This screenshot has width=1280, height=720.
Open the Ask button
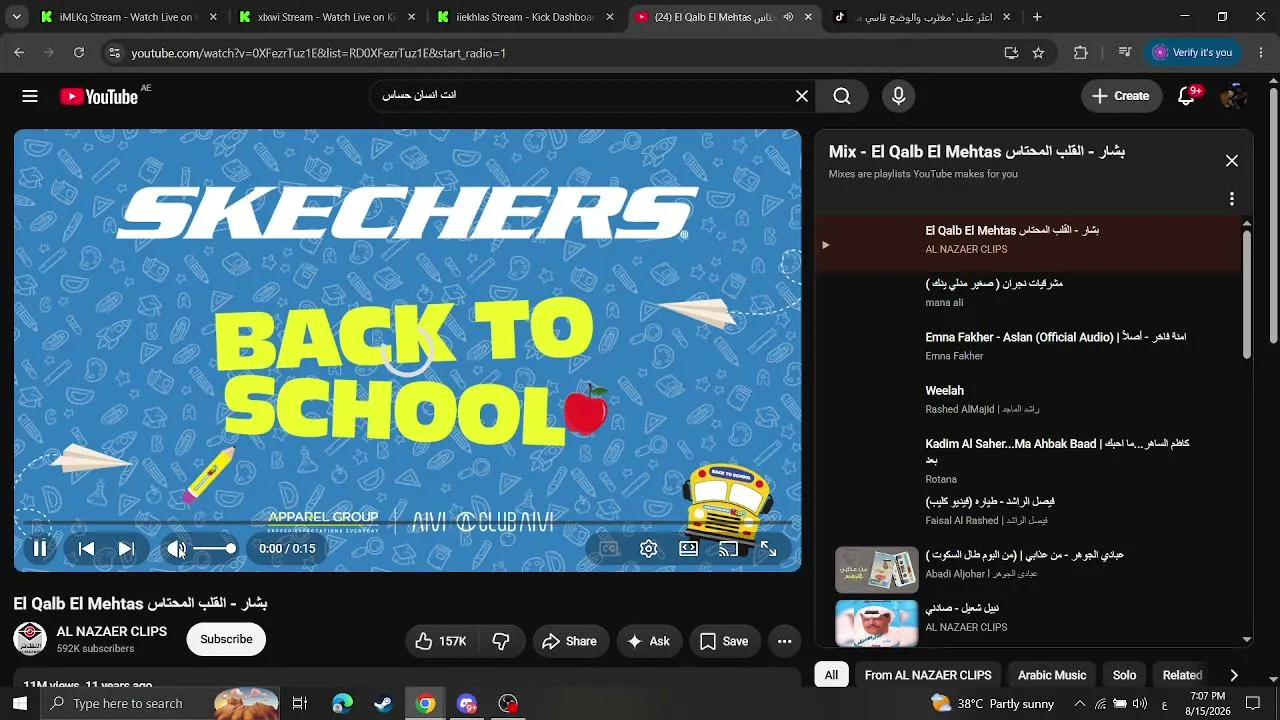pos(649,641)
